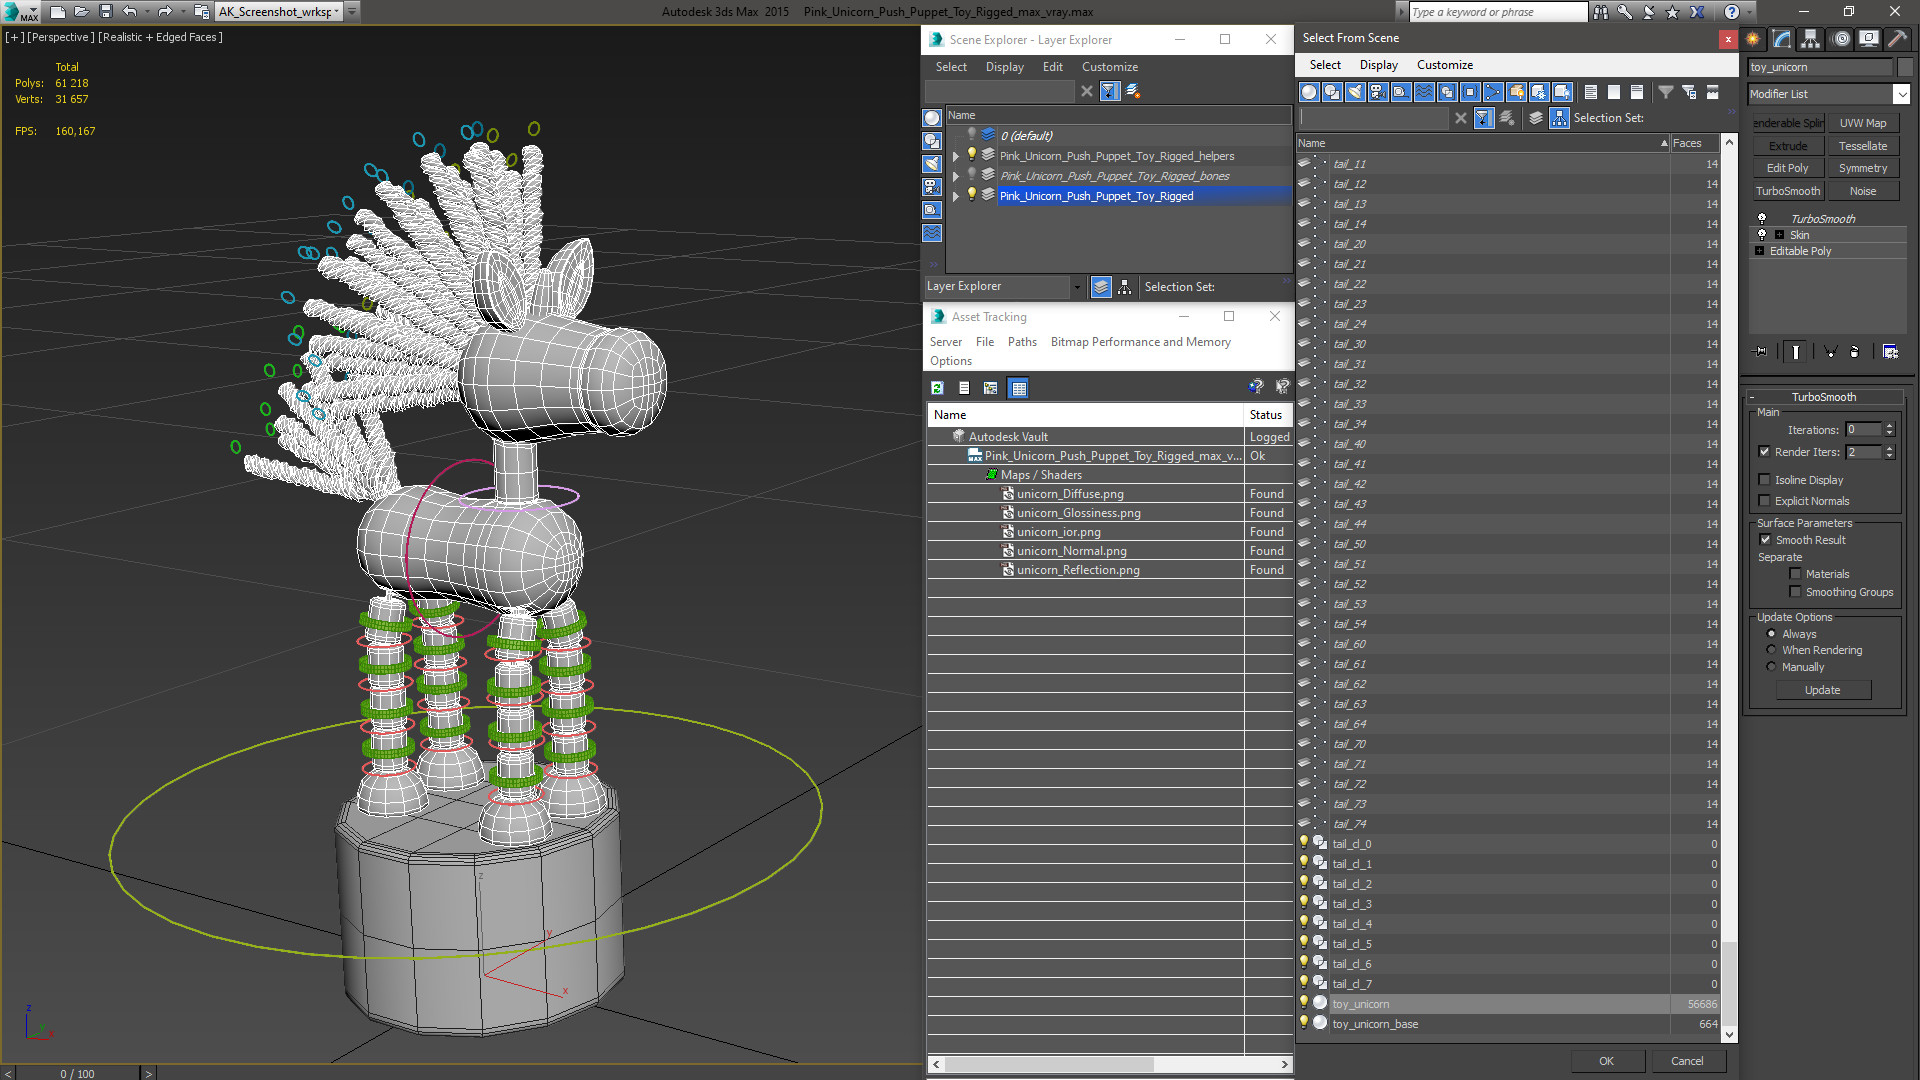1920x1080 pixels.
Task: Open the Hierarchy command panel tab
Action: (1811, 39)
